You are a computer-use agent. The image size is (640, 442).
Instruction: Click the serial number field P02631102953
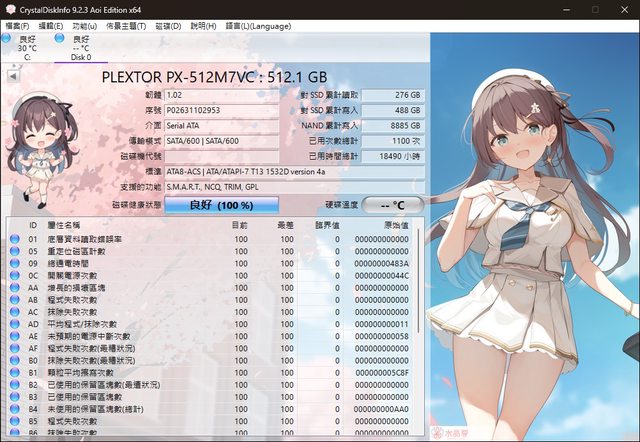click(222, 110)
